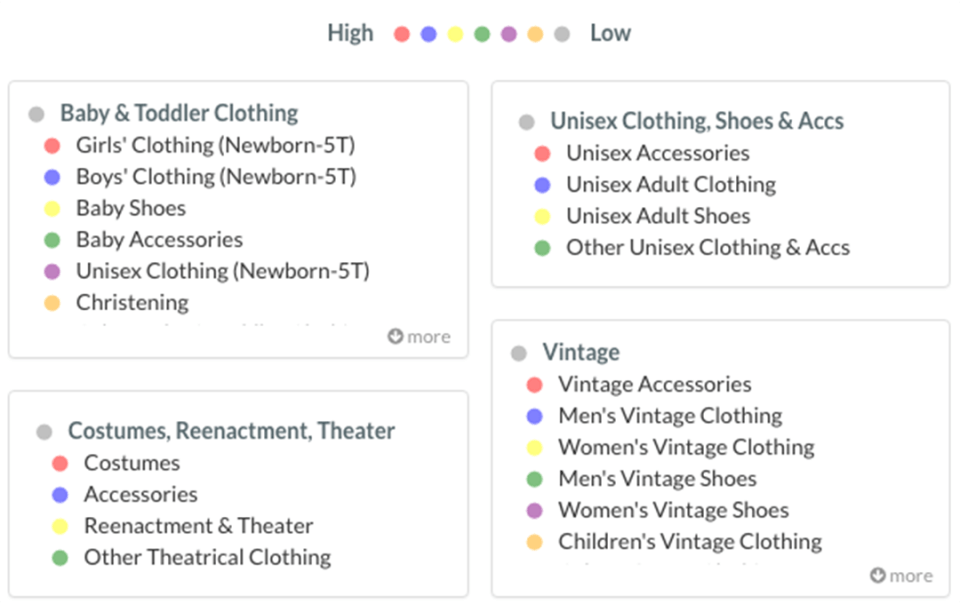This screenshot has height=604, width=960.
Task: Click green dot beside Other Theatrical Clothing
Action: [60, 558]
